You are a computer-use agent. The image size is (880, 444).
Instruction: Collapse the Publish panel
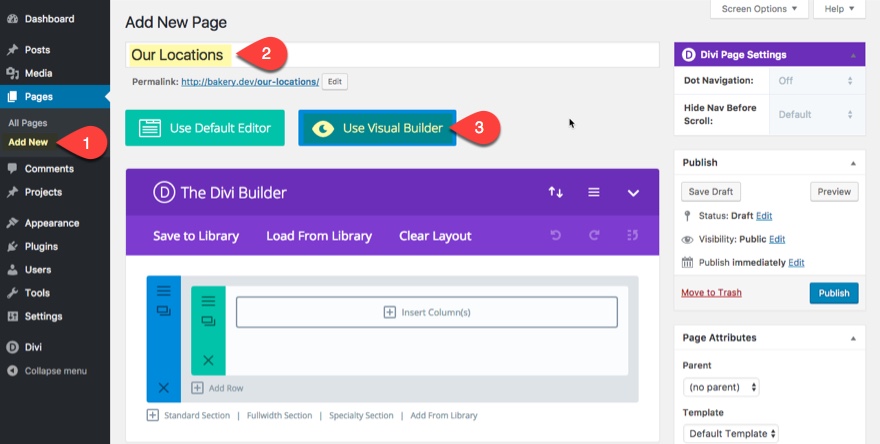click(x=853, y=163)
